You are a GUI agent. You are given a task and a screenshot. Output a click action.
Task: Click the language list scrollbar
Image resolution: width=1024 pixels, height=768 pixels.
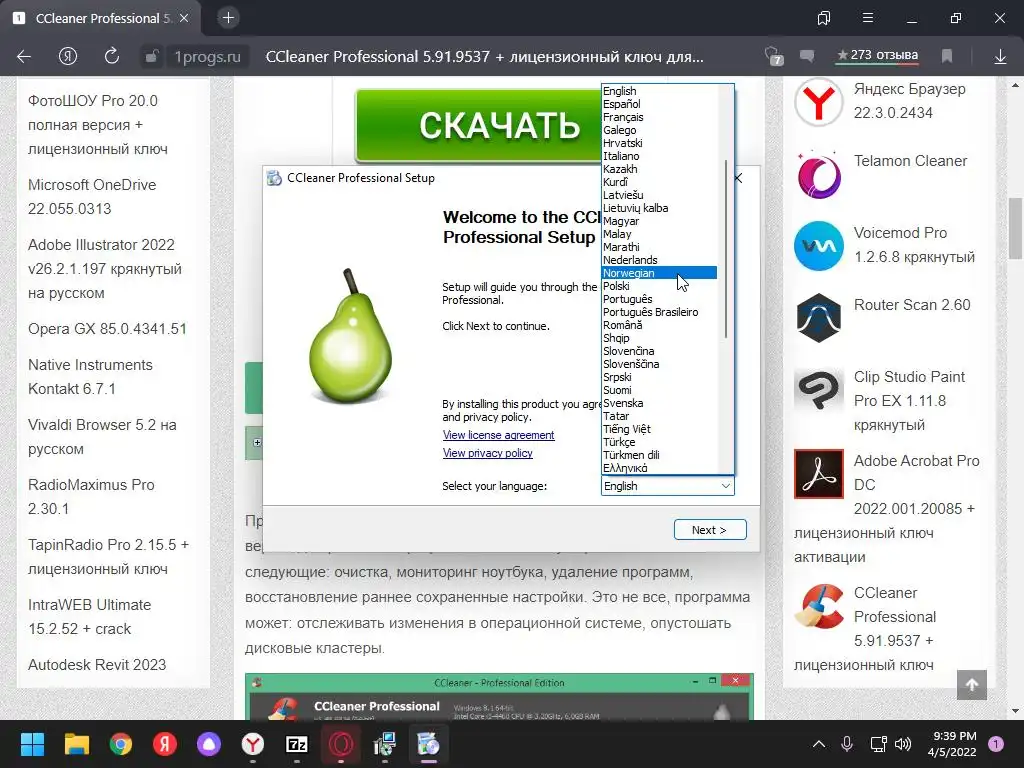pos(726,249)
